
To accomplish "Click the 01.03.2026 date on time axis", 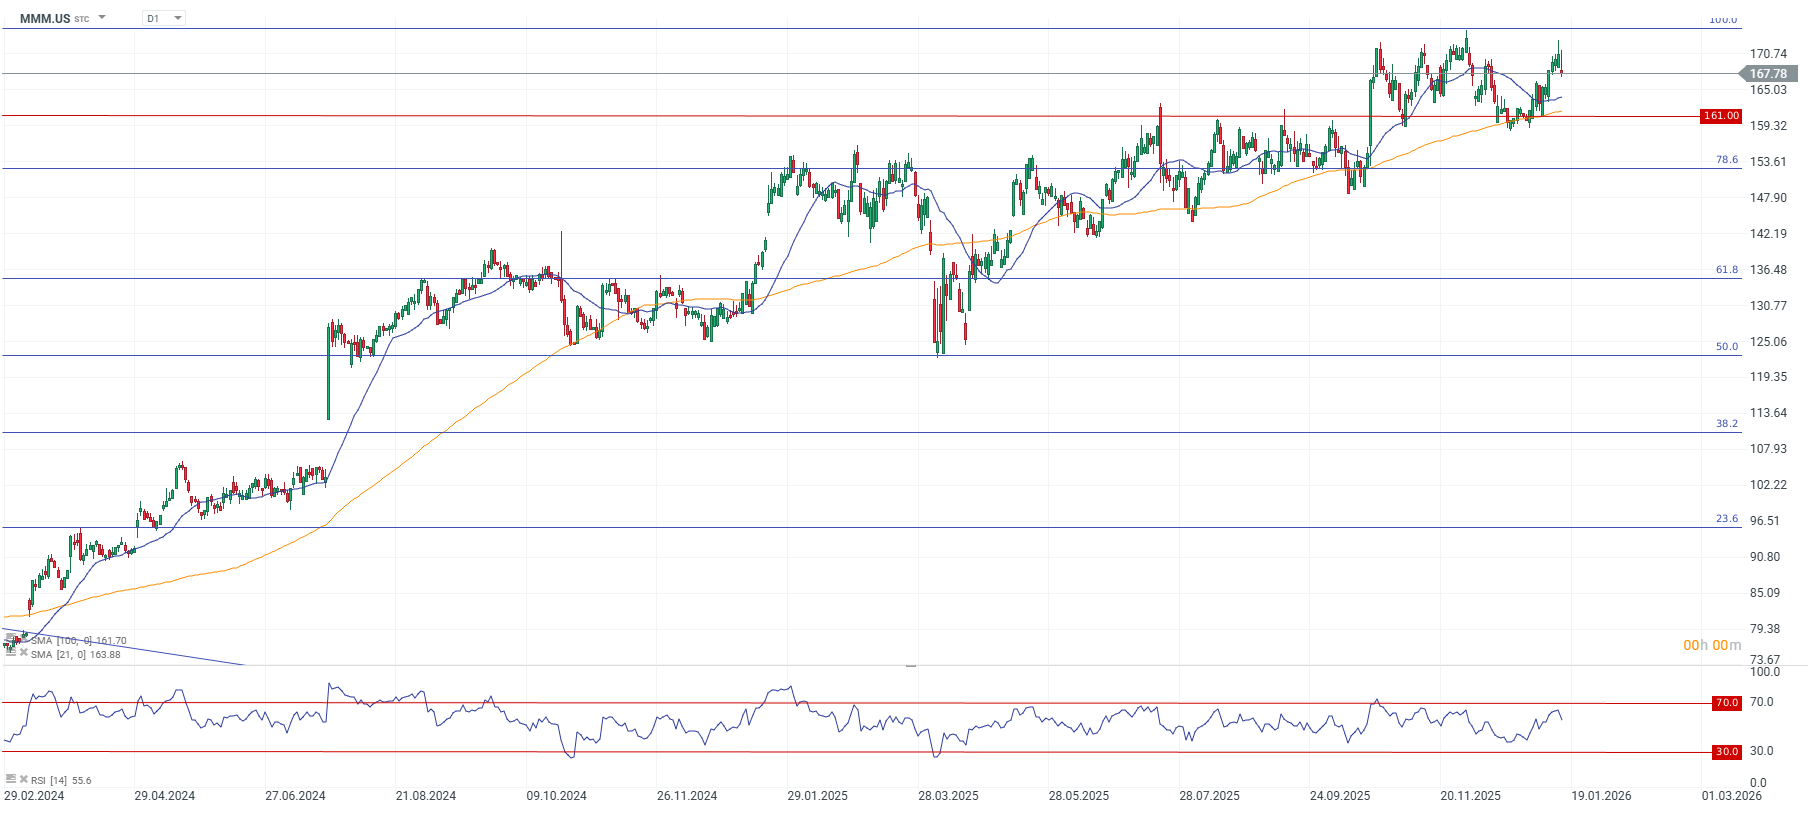I will (x=1732, y=796).
